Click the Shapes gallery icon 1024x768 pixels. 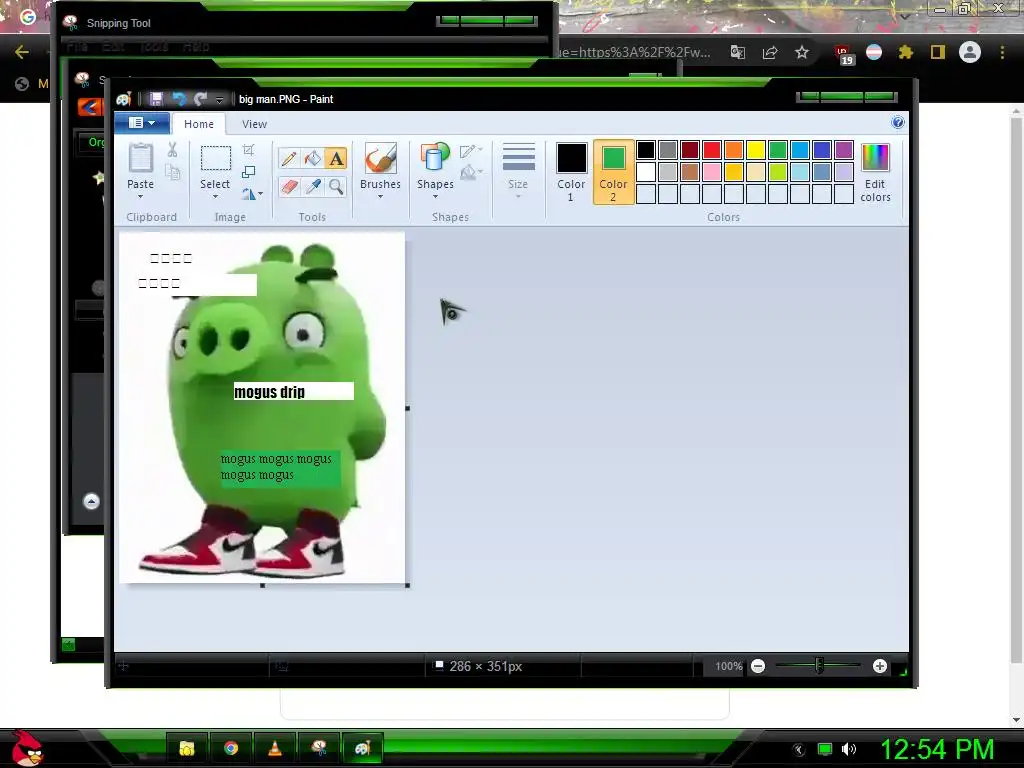435,158
